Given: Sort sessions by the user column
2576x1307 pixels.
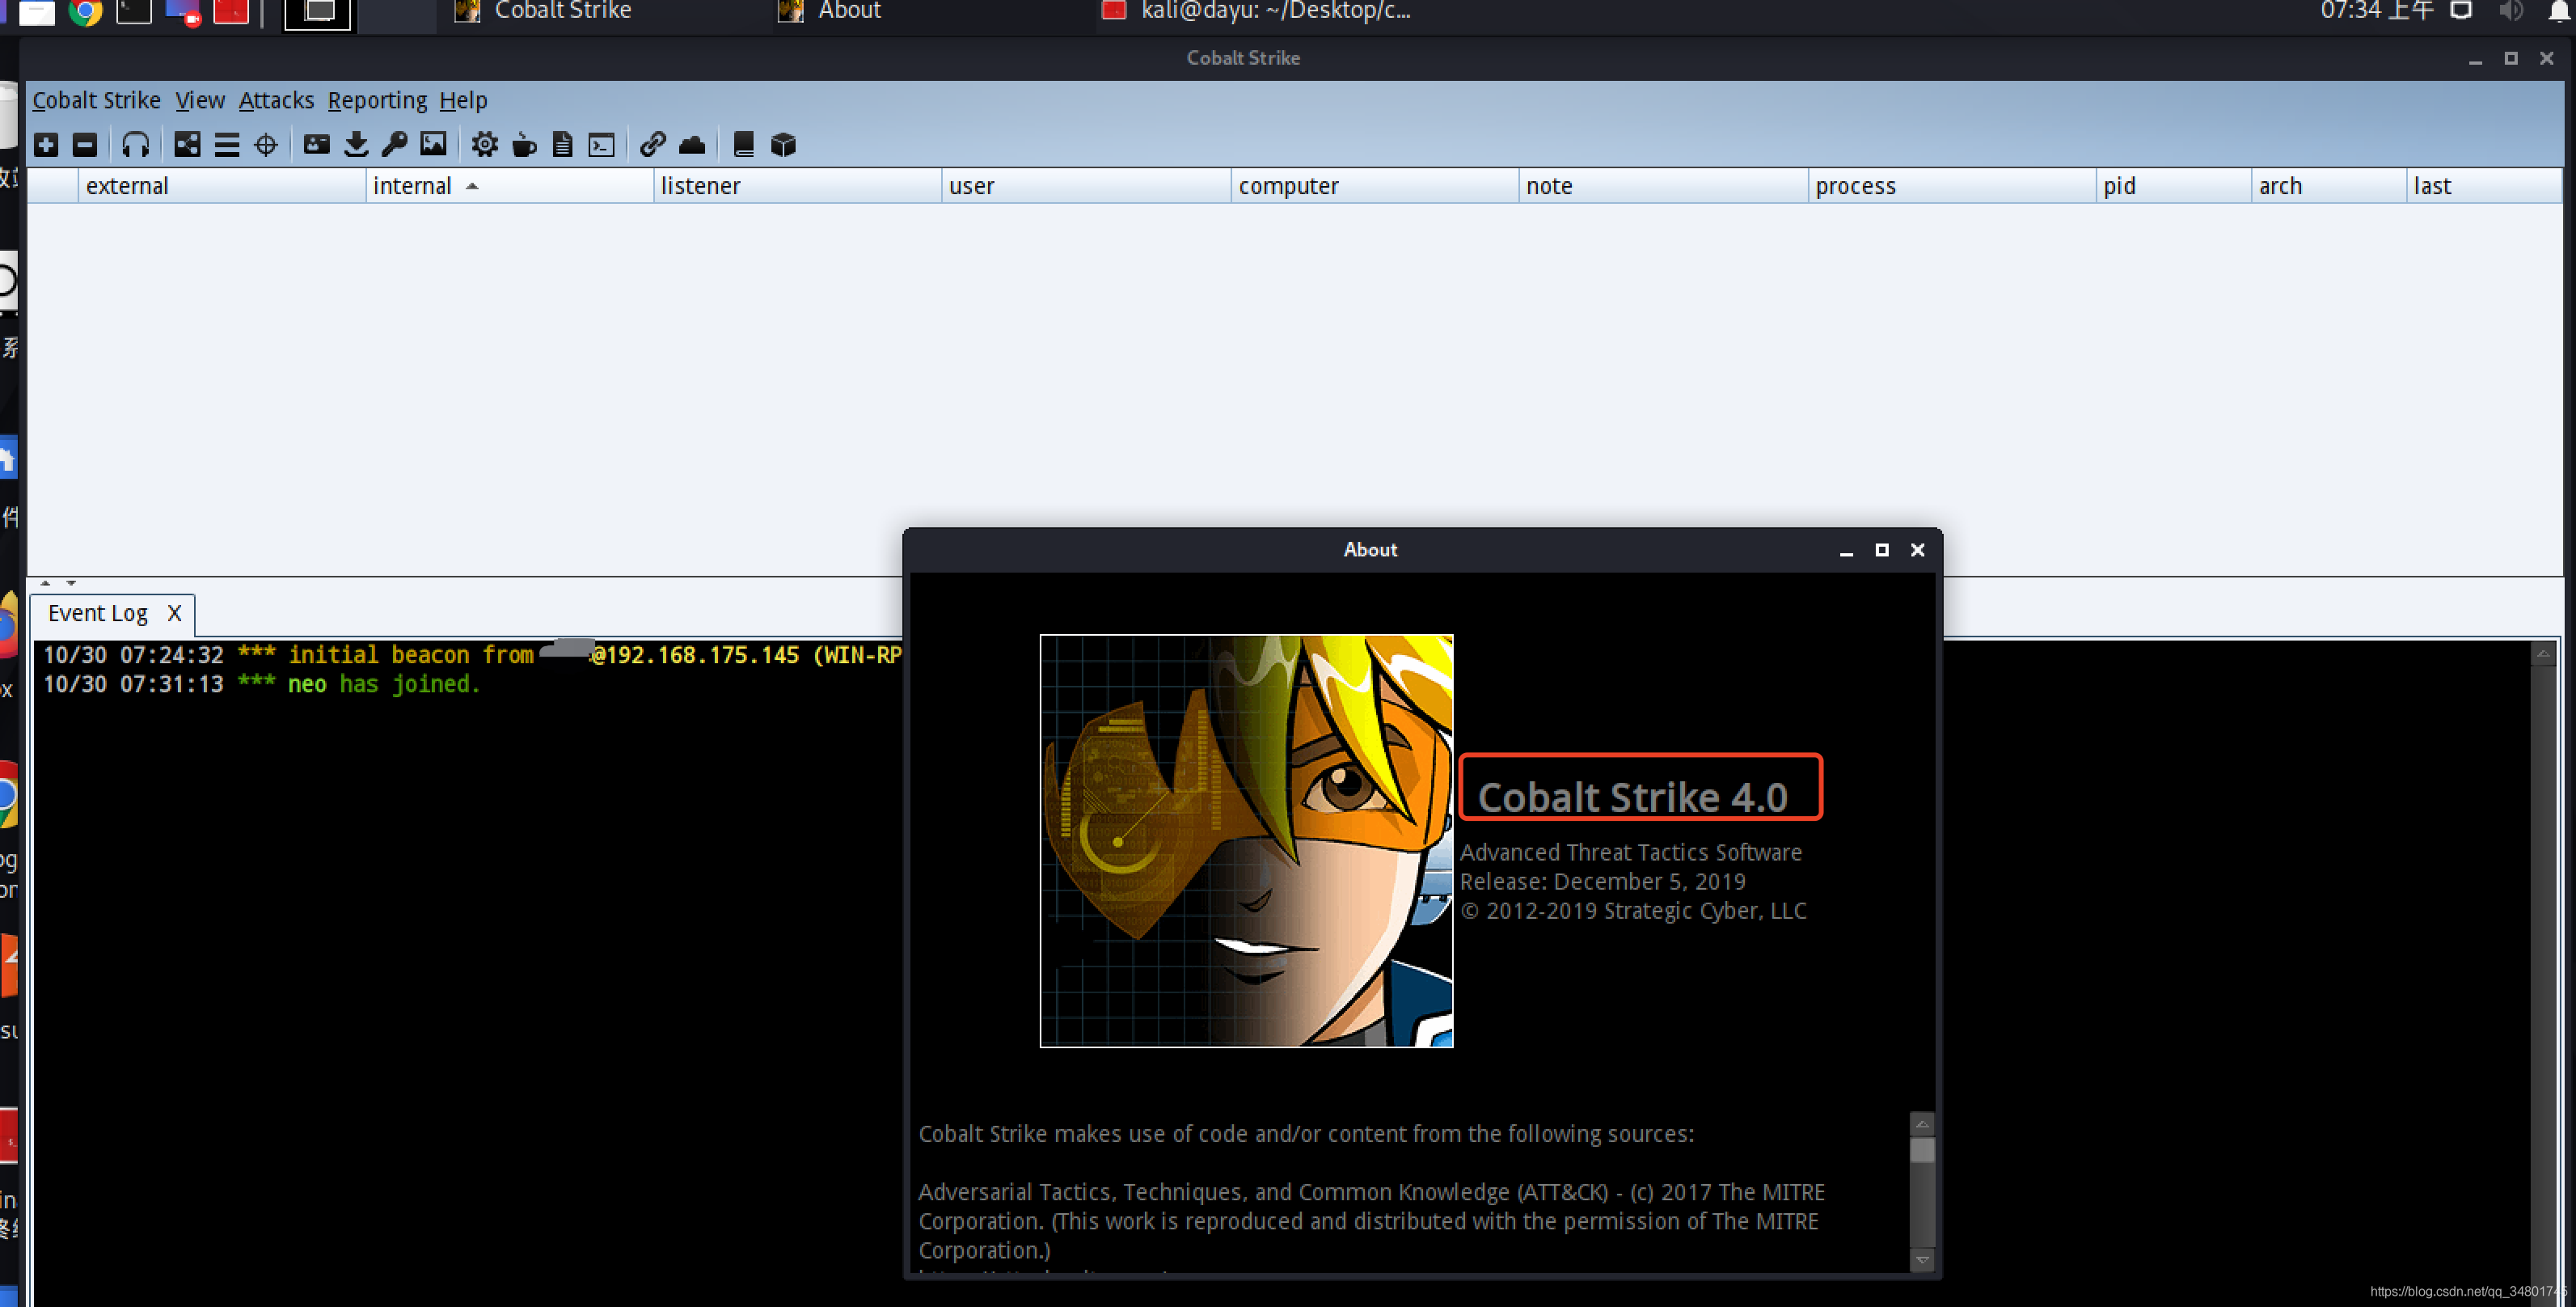Looking at the screenshot, I should click(x=1086, y=186).
